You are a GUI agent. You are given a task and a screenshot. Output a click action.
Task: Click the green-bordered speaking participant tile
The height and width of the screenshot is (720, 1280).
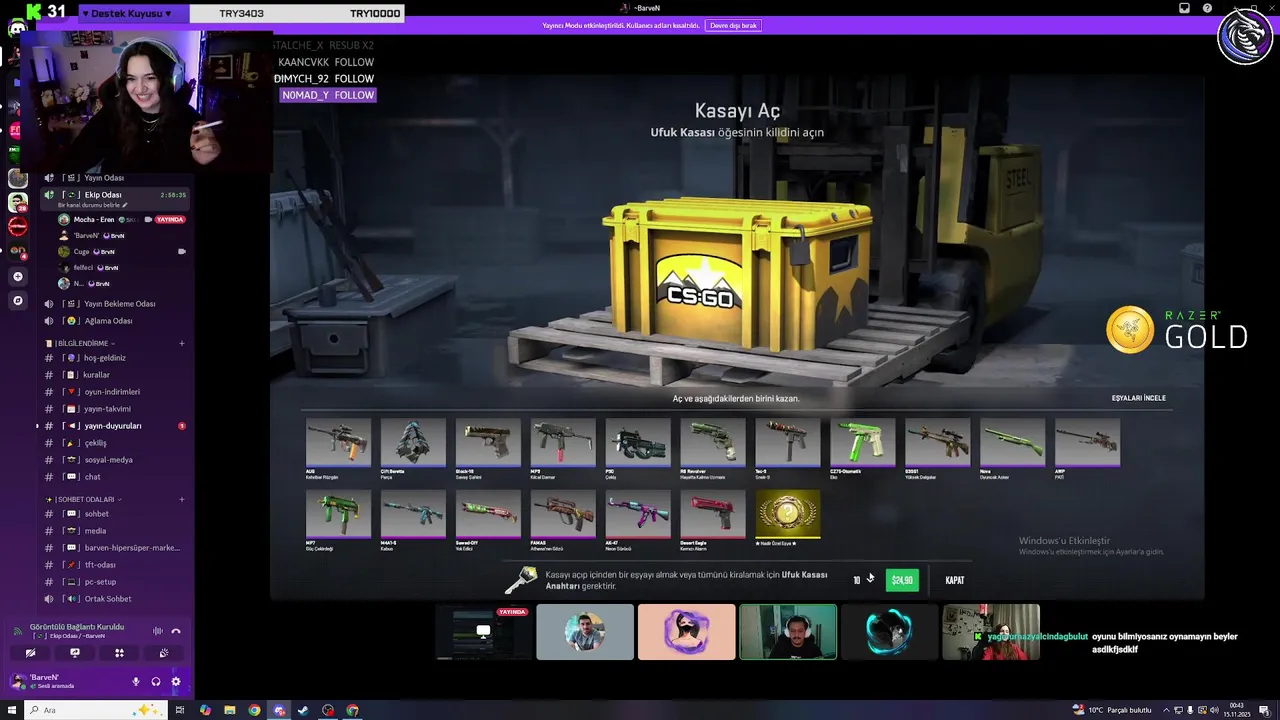[788, 632]
